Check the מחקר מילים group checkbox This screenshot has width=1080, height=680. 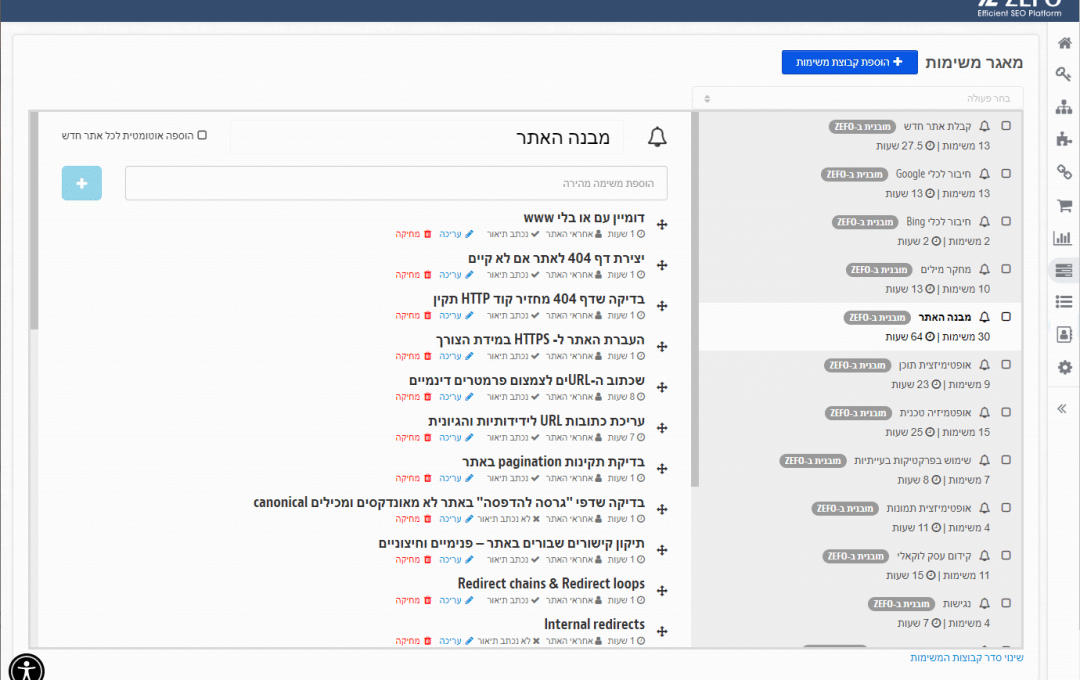1006,269
